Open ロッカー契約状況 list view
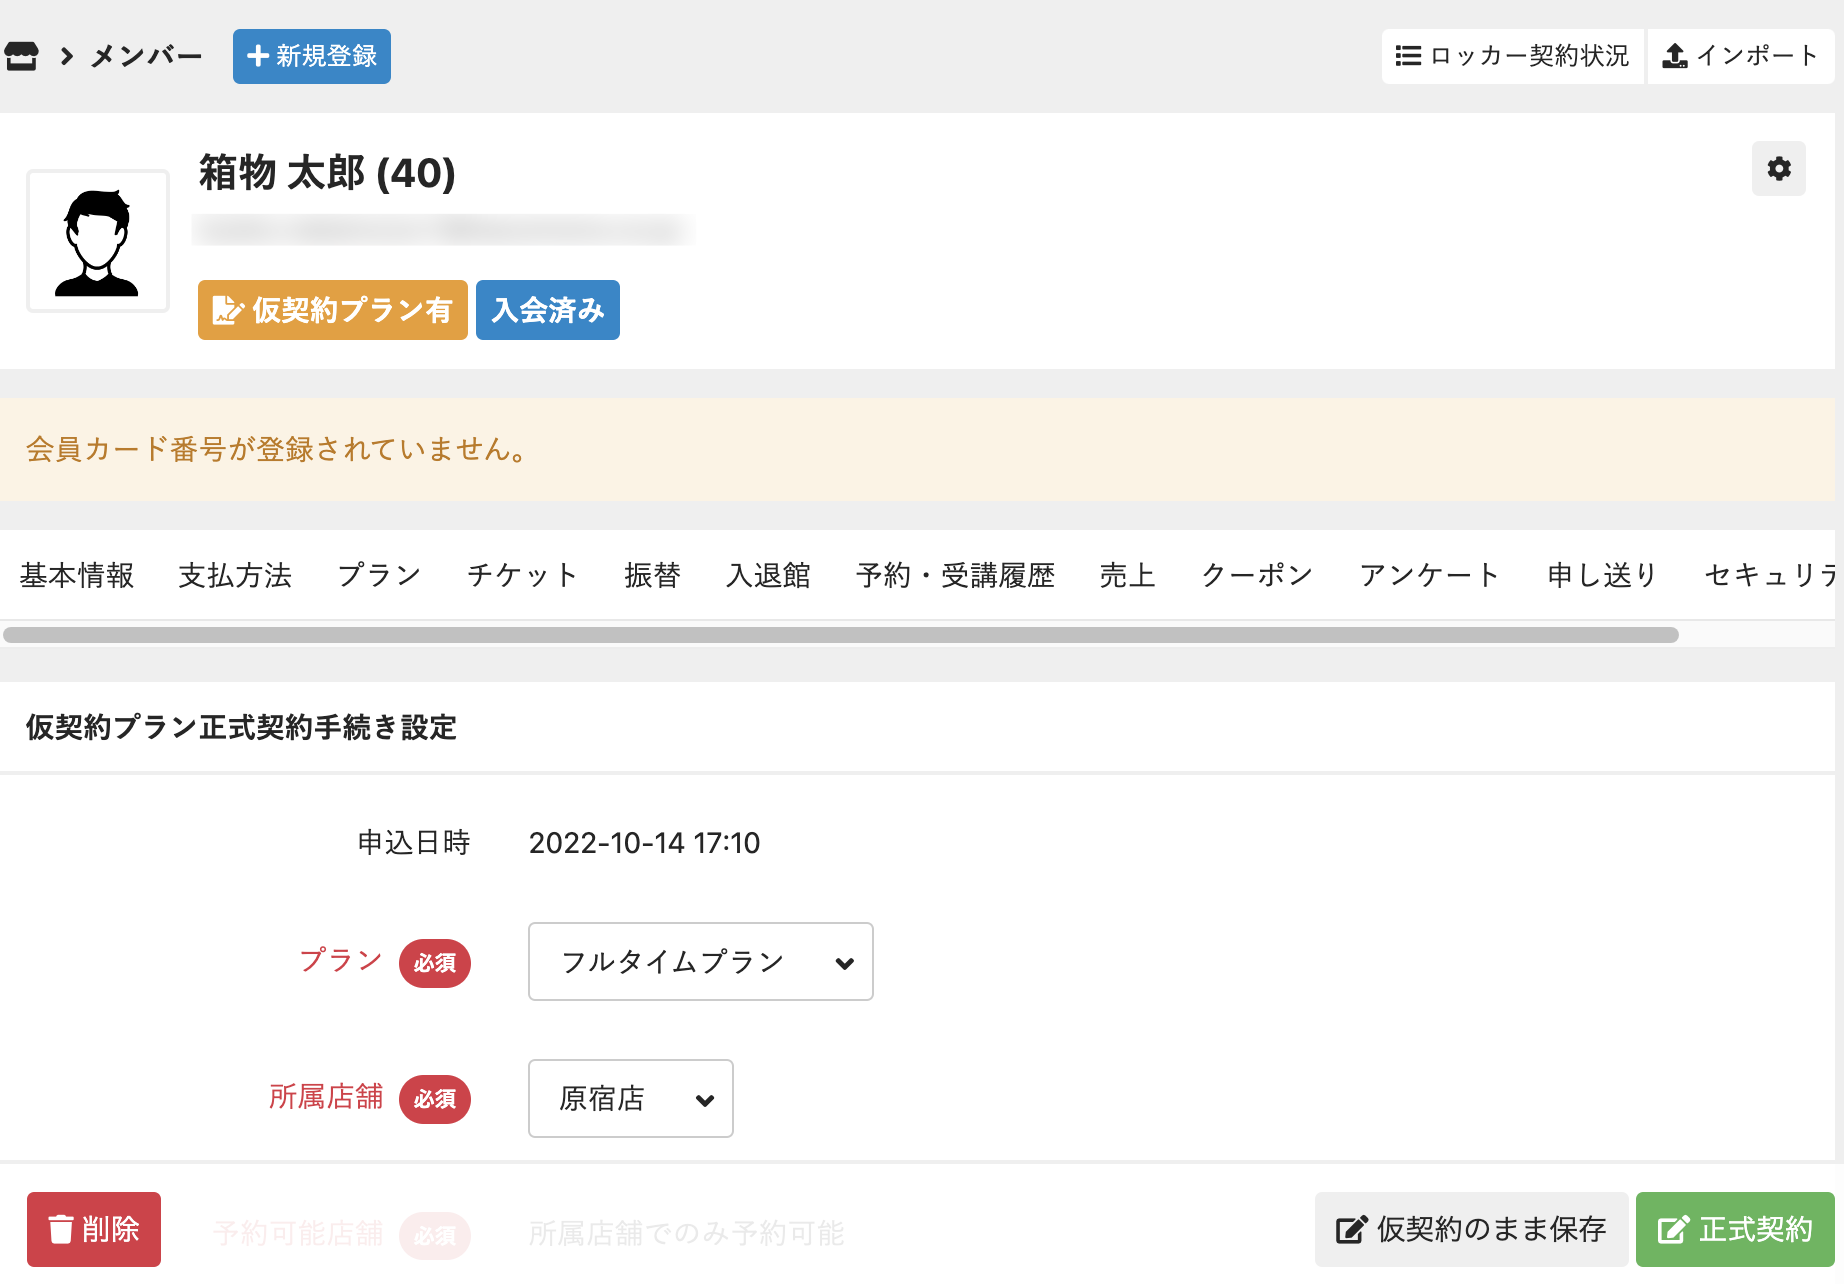Screen dimensions: 1844x1284 click(x=1512, y=56)
